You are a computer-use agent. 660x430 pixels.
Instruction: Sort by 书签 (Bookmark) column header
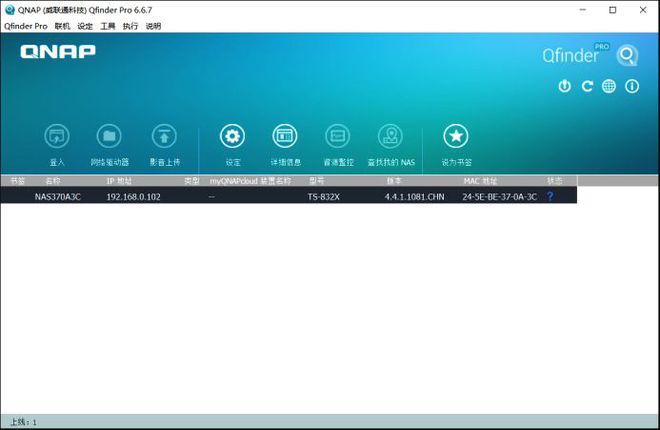[x=18, y=181]
